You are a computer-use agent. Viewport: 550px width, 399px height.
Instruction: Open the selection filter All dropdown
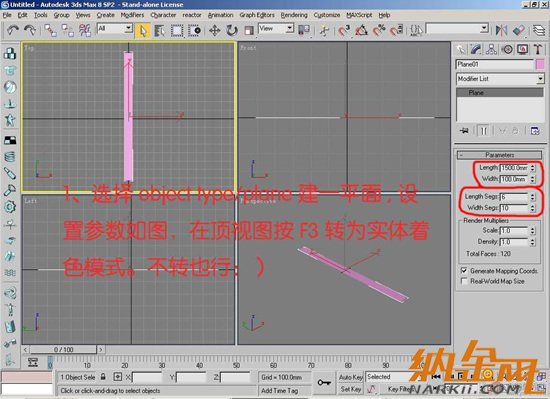pyautogui.click(x=115, y=28)
